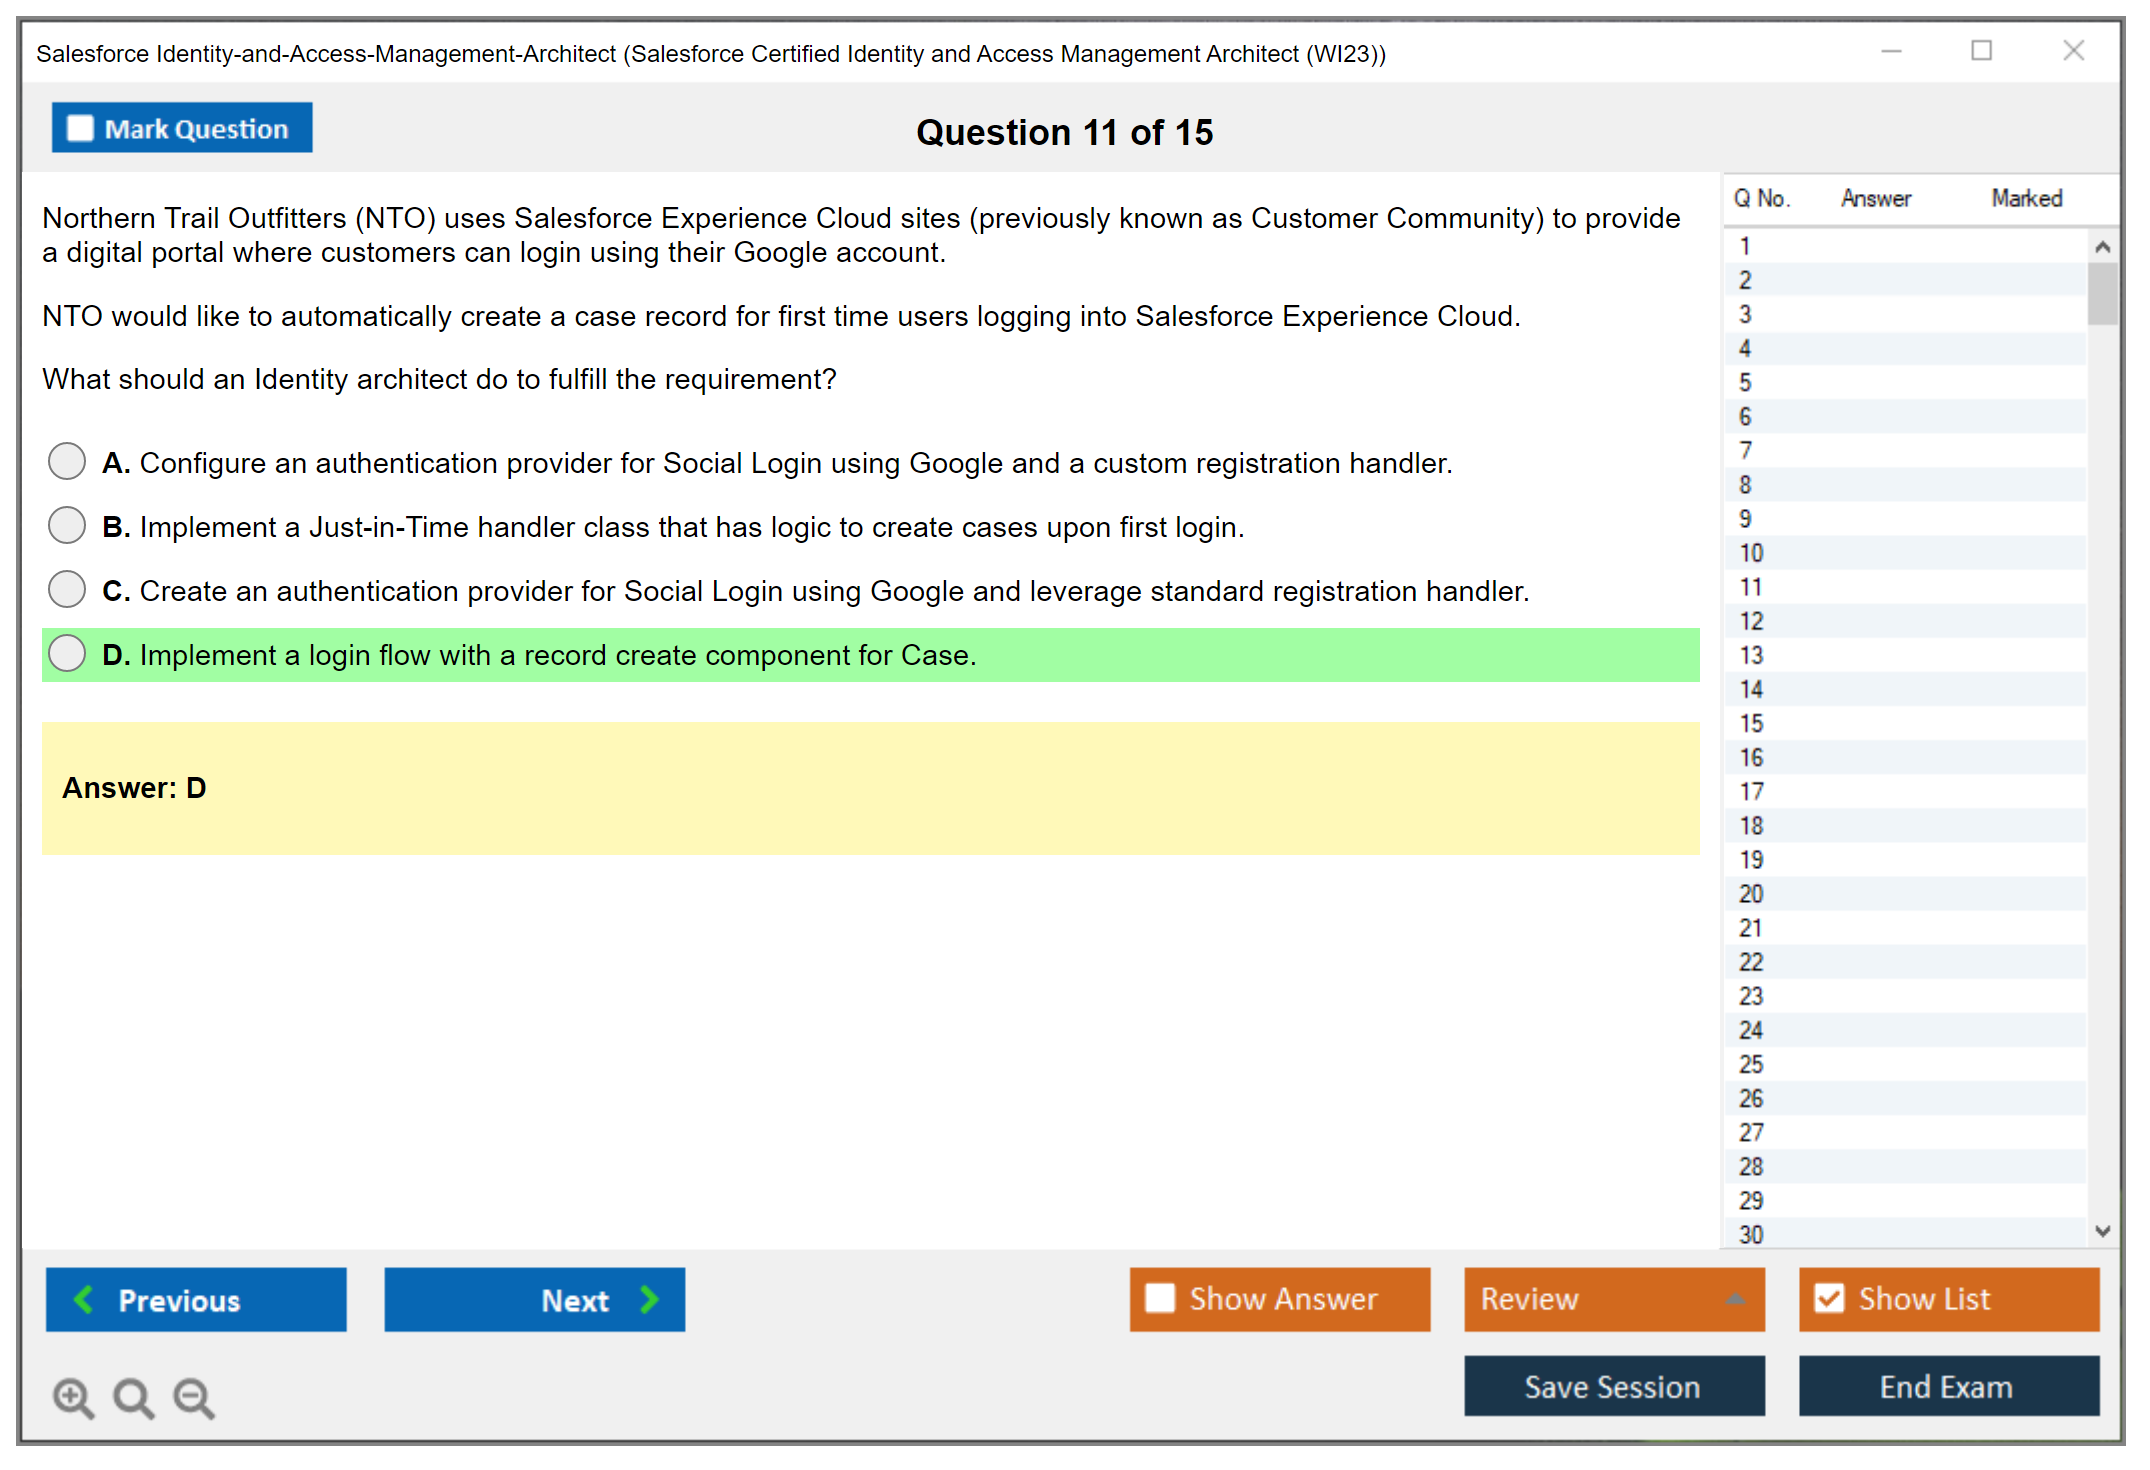Viewport: 2150px width, 1470px height.
Task: Click the reset zoom magnifier icon
Action: click(x=133, y=1397)
